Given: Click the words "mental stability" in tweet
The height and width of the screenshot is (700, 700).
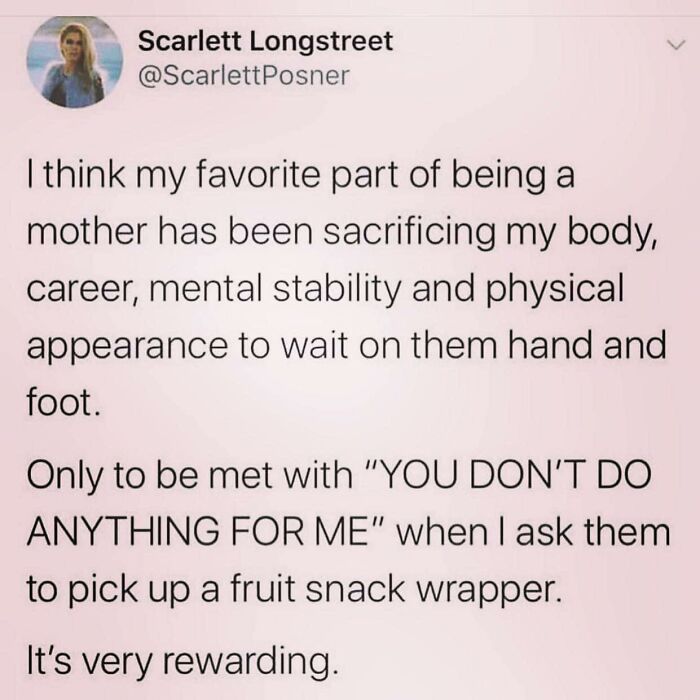Looking at the screenshot, I should click(x=276, y=289).
